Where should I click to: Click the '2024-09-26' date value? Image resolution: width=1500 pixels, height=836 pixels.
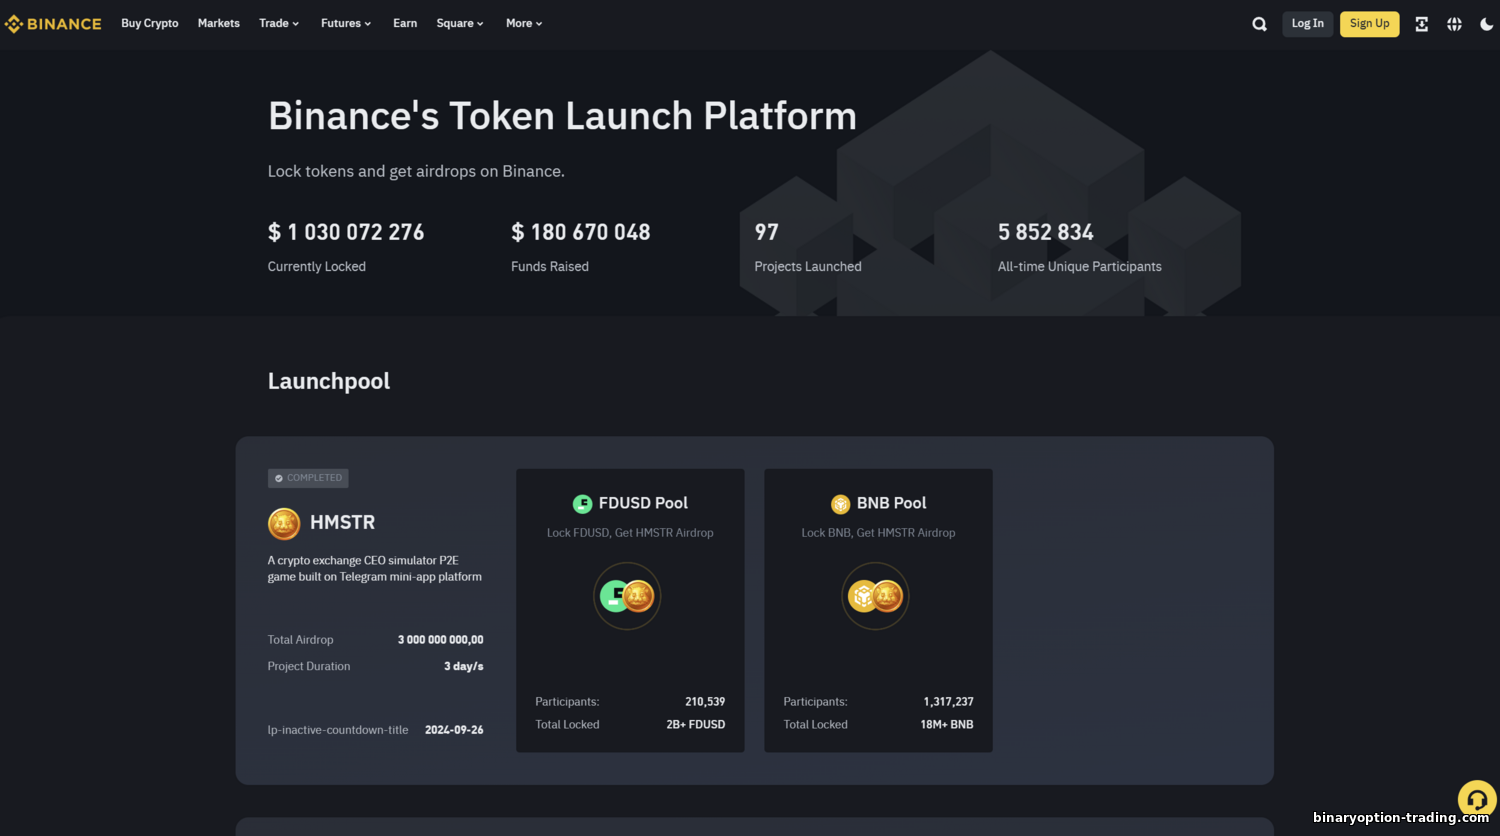coord(454,730)
